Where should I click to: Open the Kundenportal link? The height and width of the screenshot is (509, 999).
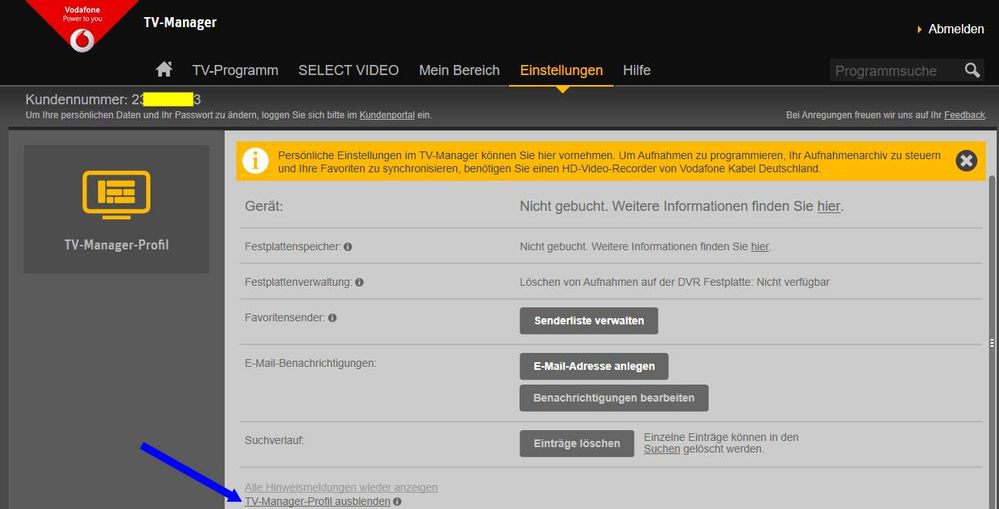point(387,115)
